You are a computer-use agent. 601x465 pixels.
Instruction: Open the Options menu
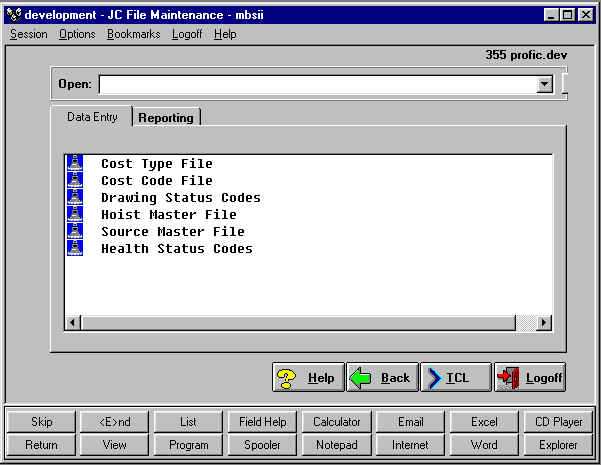[77, 34]
